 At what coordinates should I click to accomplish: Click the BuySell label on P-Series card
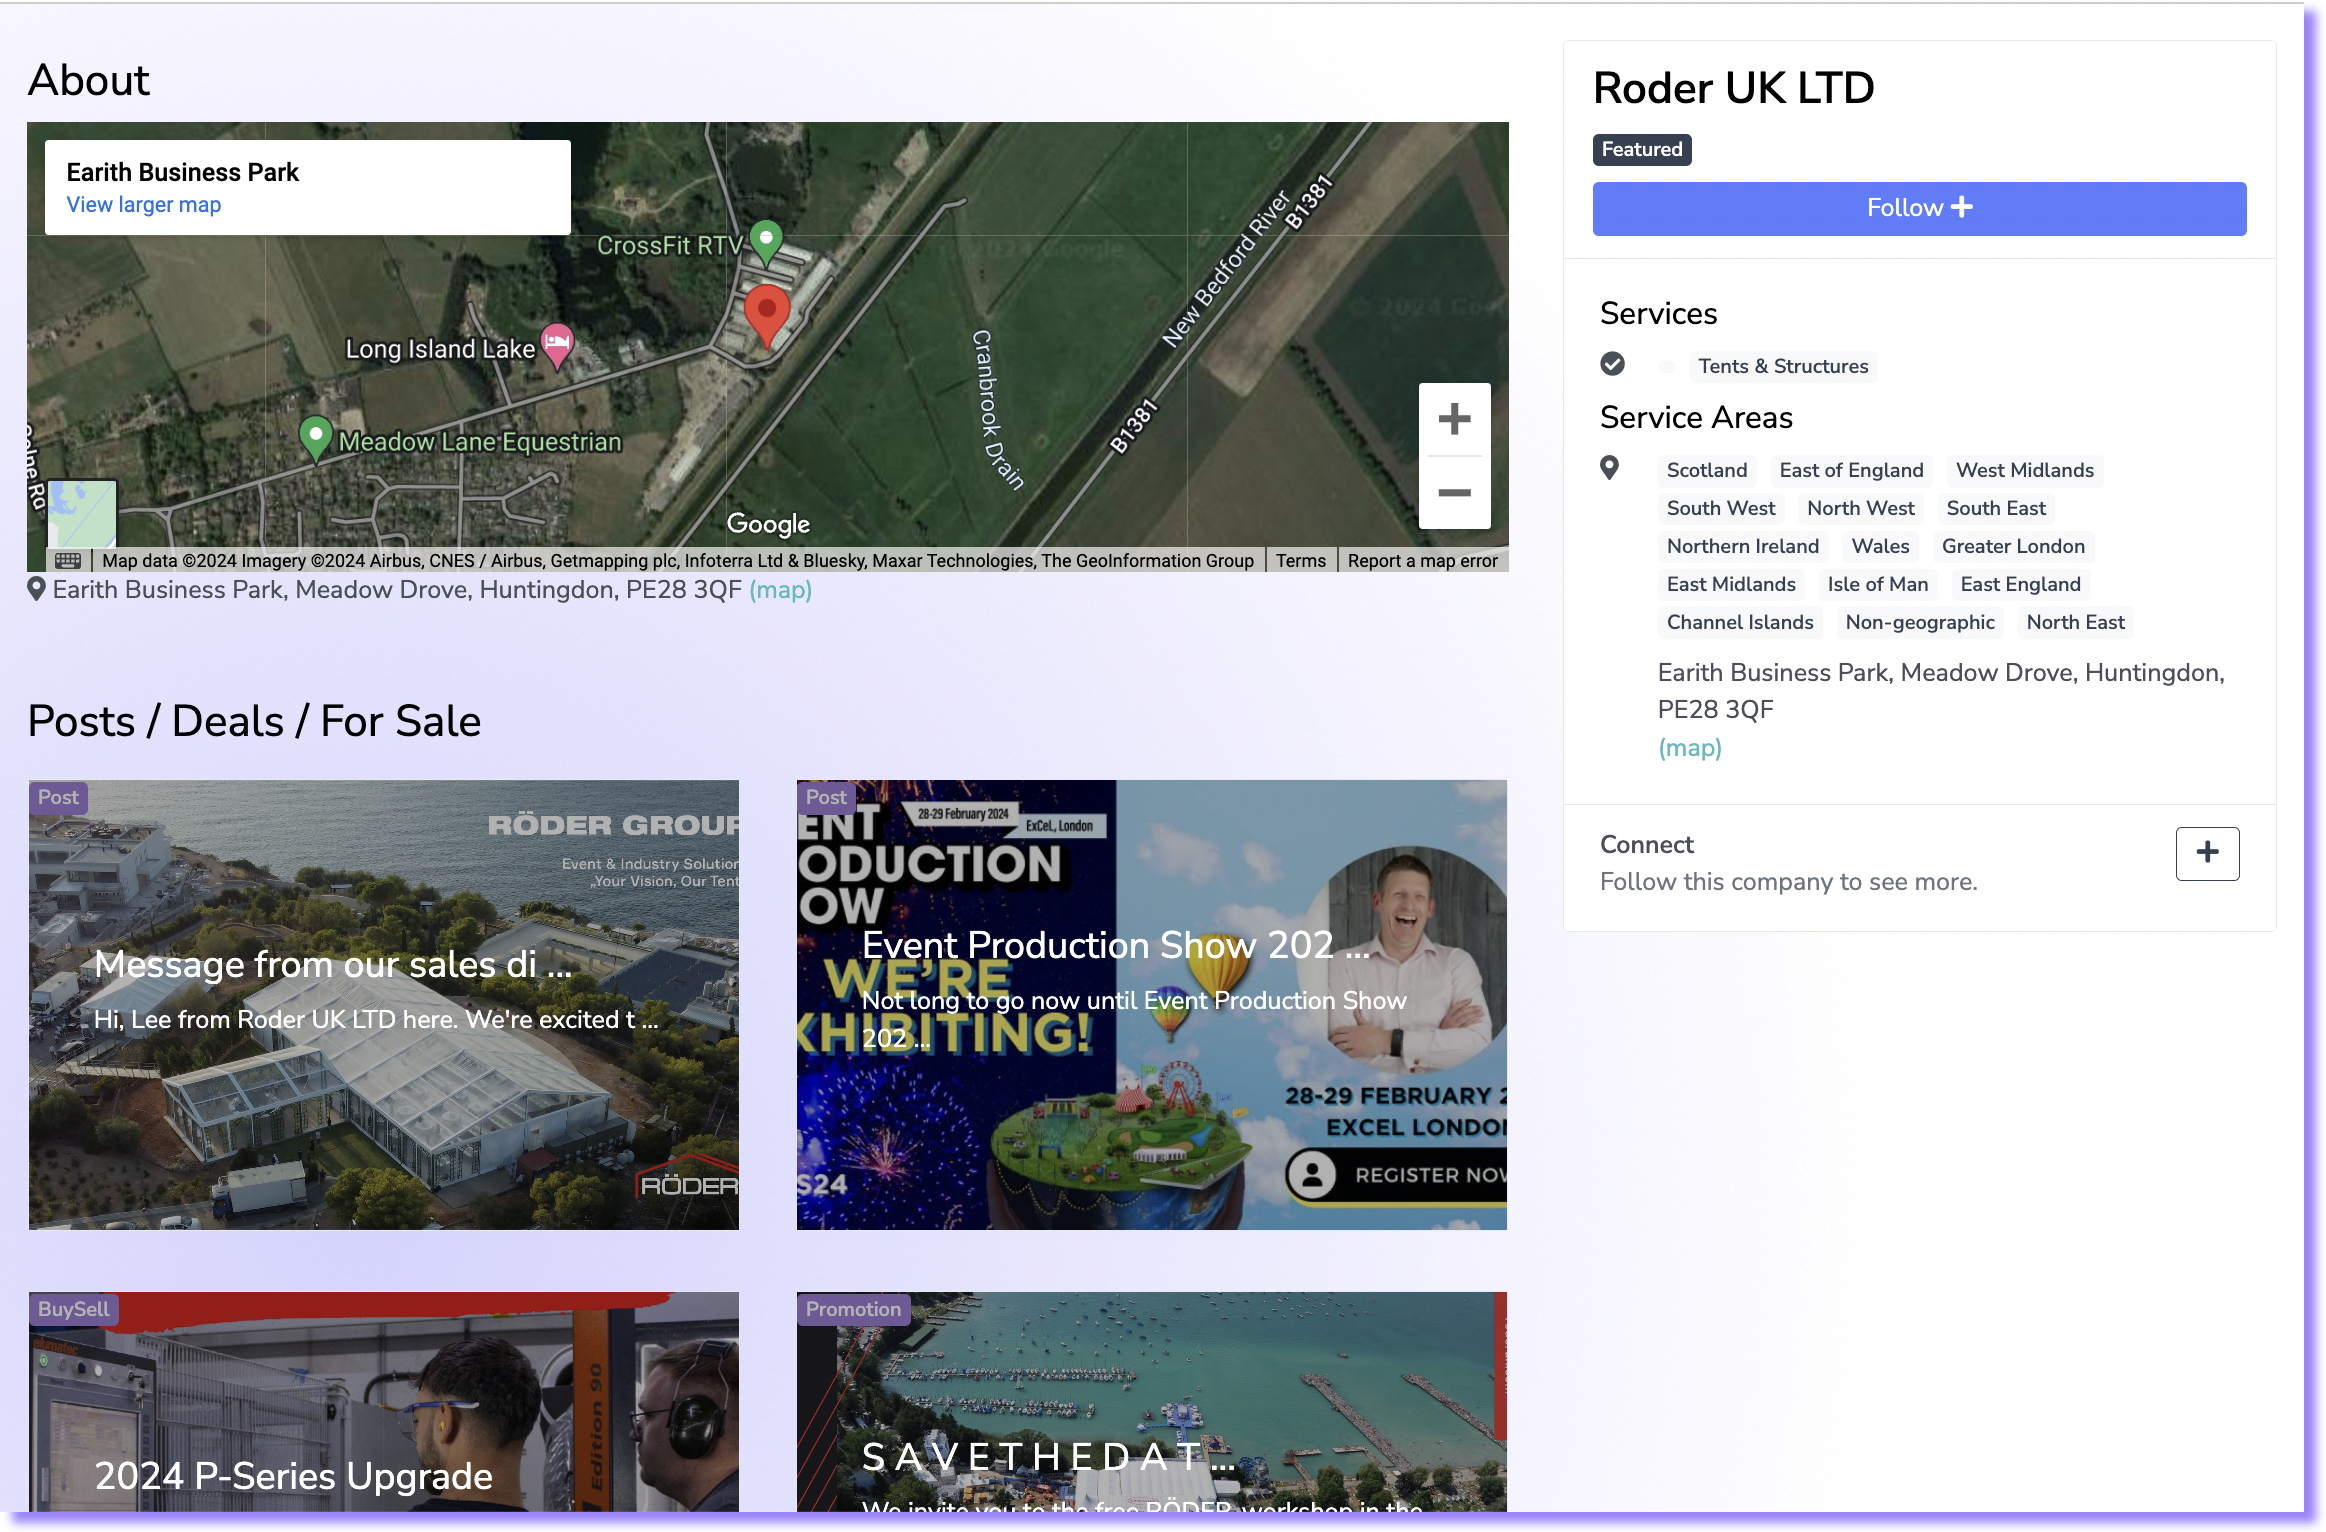click(x=74, y=1309)
